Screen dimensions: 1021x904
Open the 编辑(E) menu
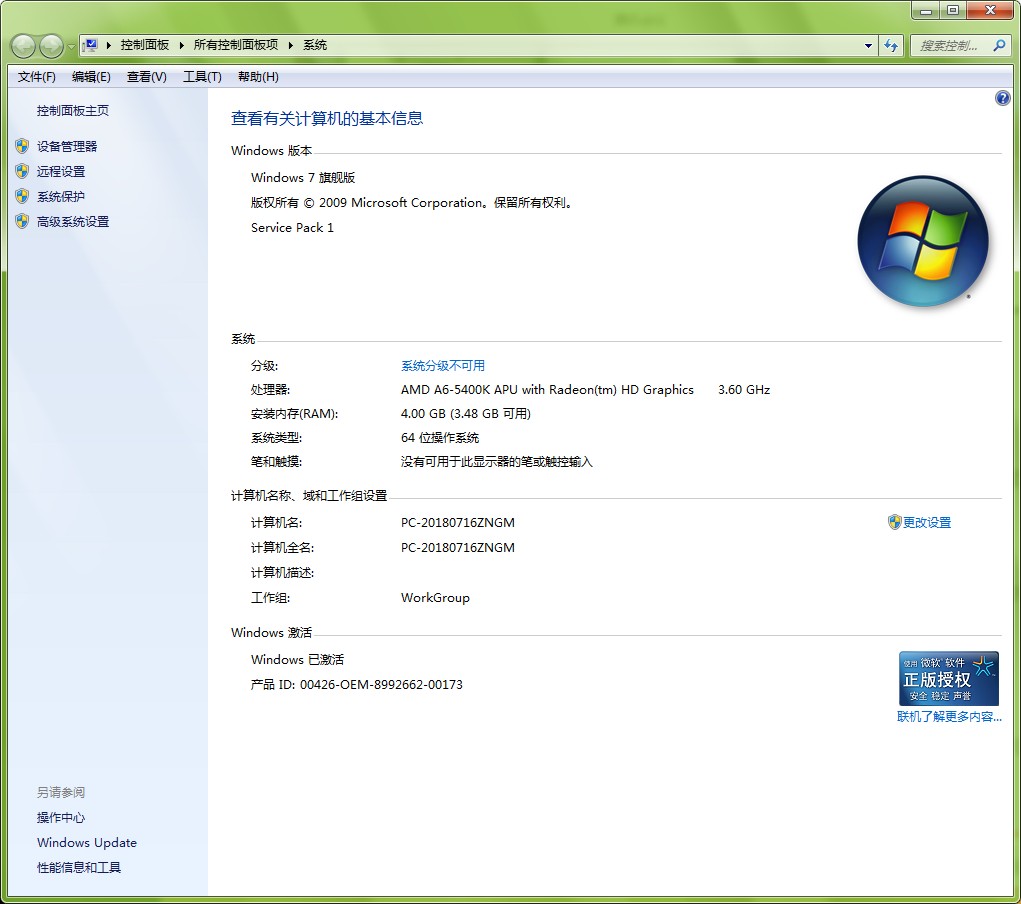click(91, 77)
